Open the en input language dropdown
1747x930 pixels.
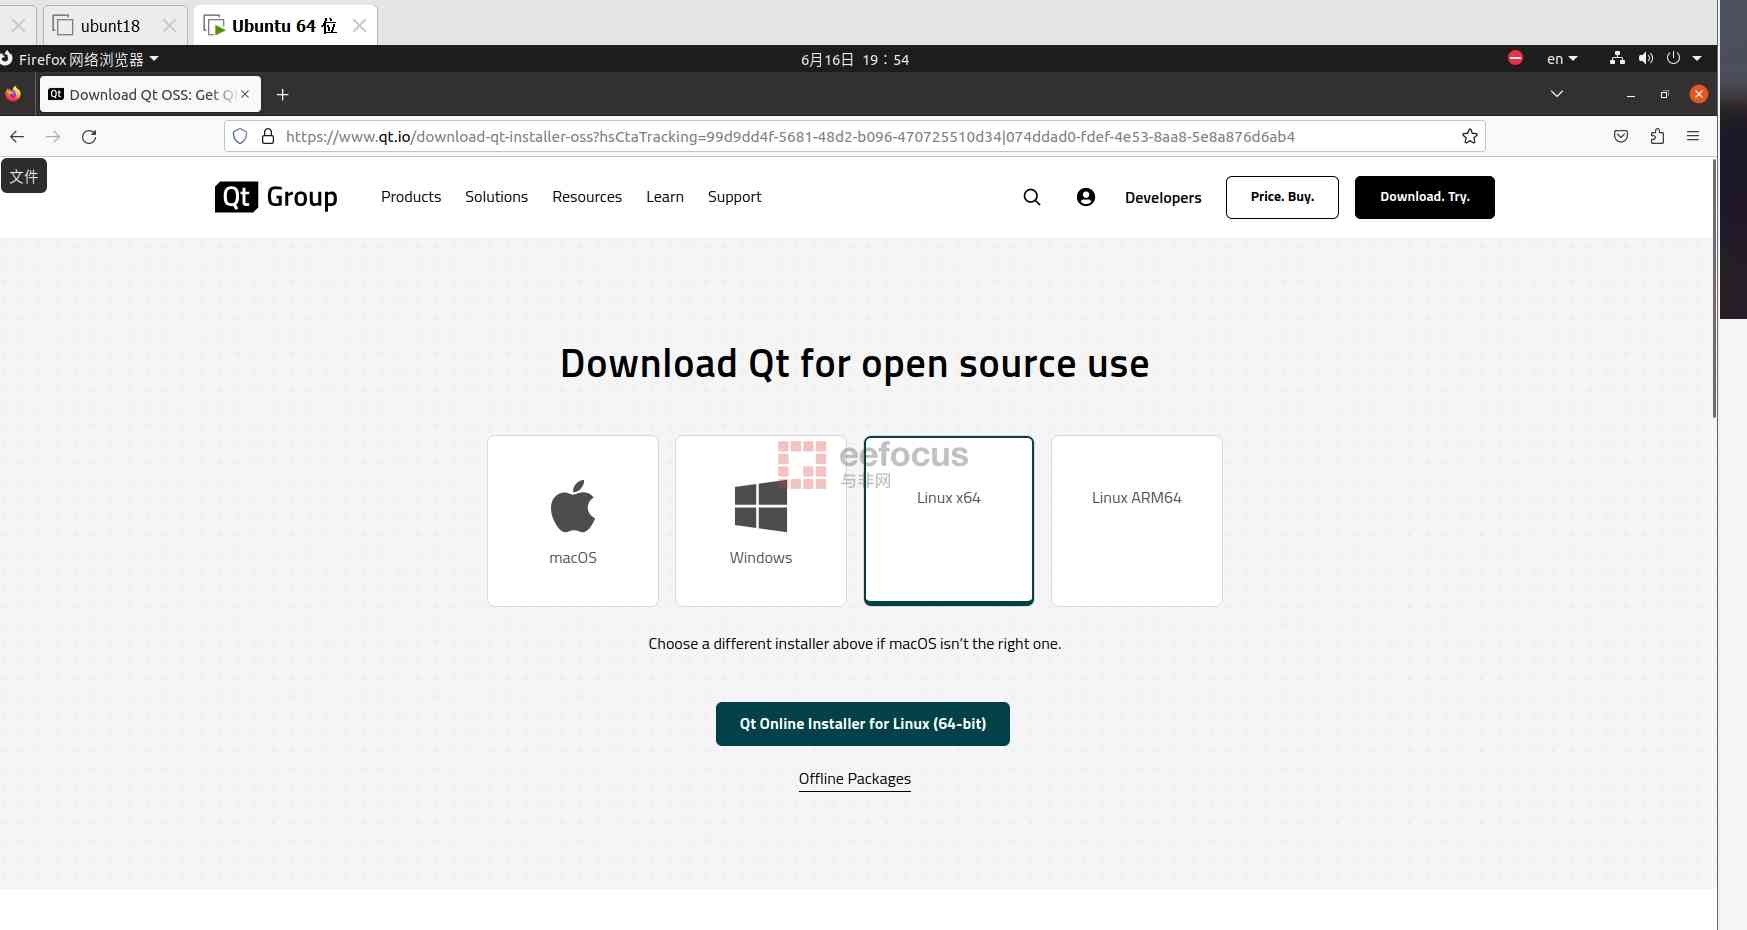(1562, 59)
